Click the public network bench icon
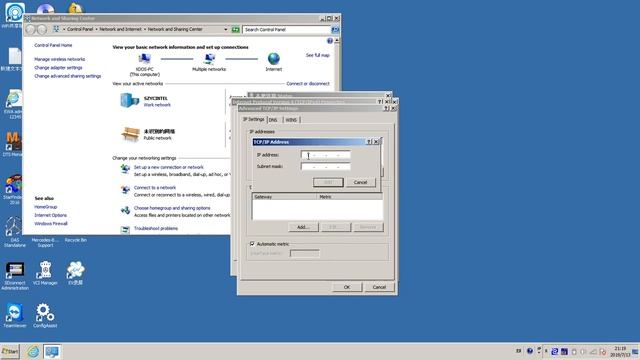 pyautogui.click(x=130, y=134)
